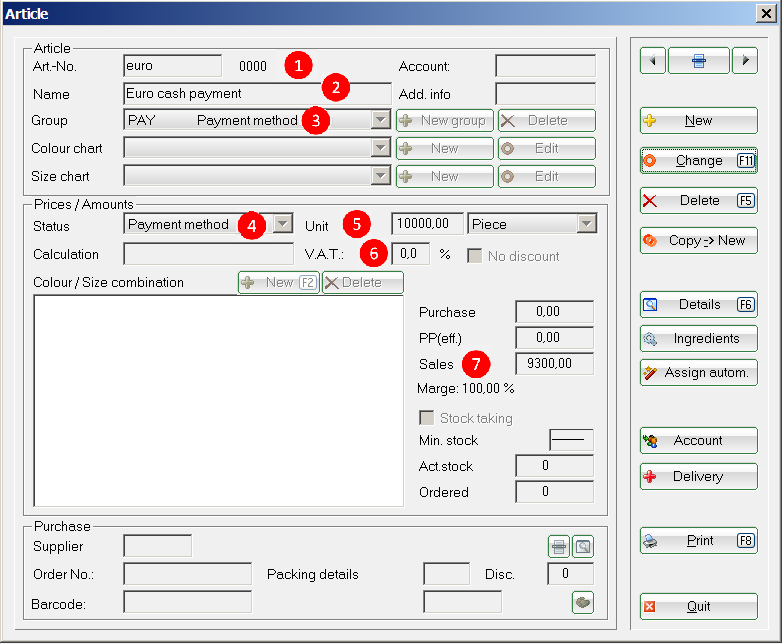The height and width of the screenshot is (644, 782).
Task: Click the scanner icon between the navigation arrows
Action: point(698,61)
